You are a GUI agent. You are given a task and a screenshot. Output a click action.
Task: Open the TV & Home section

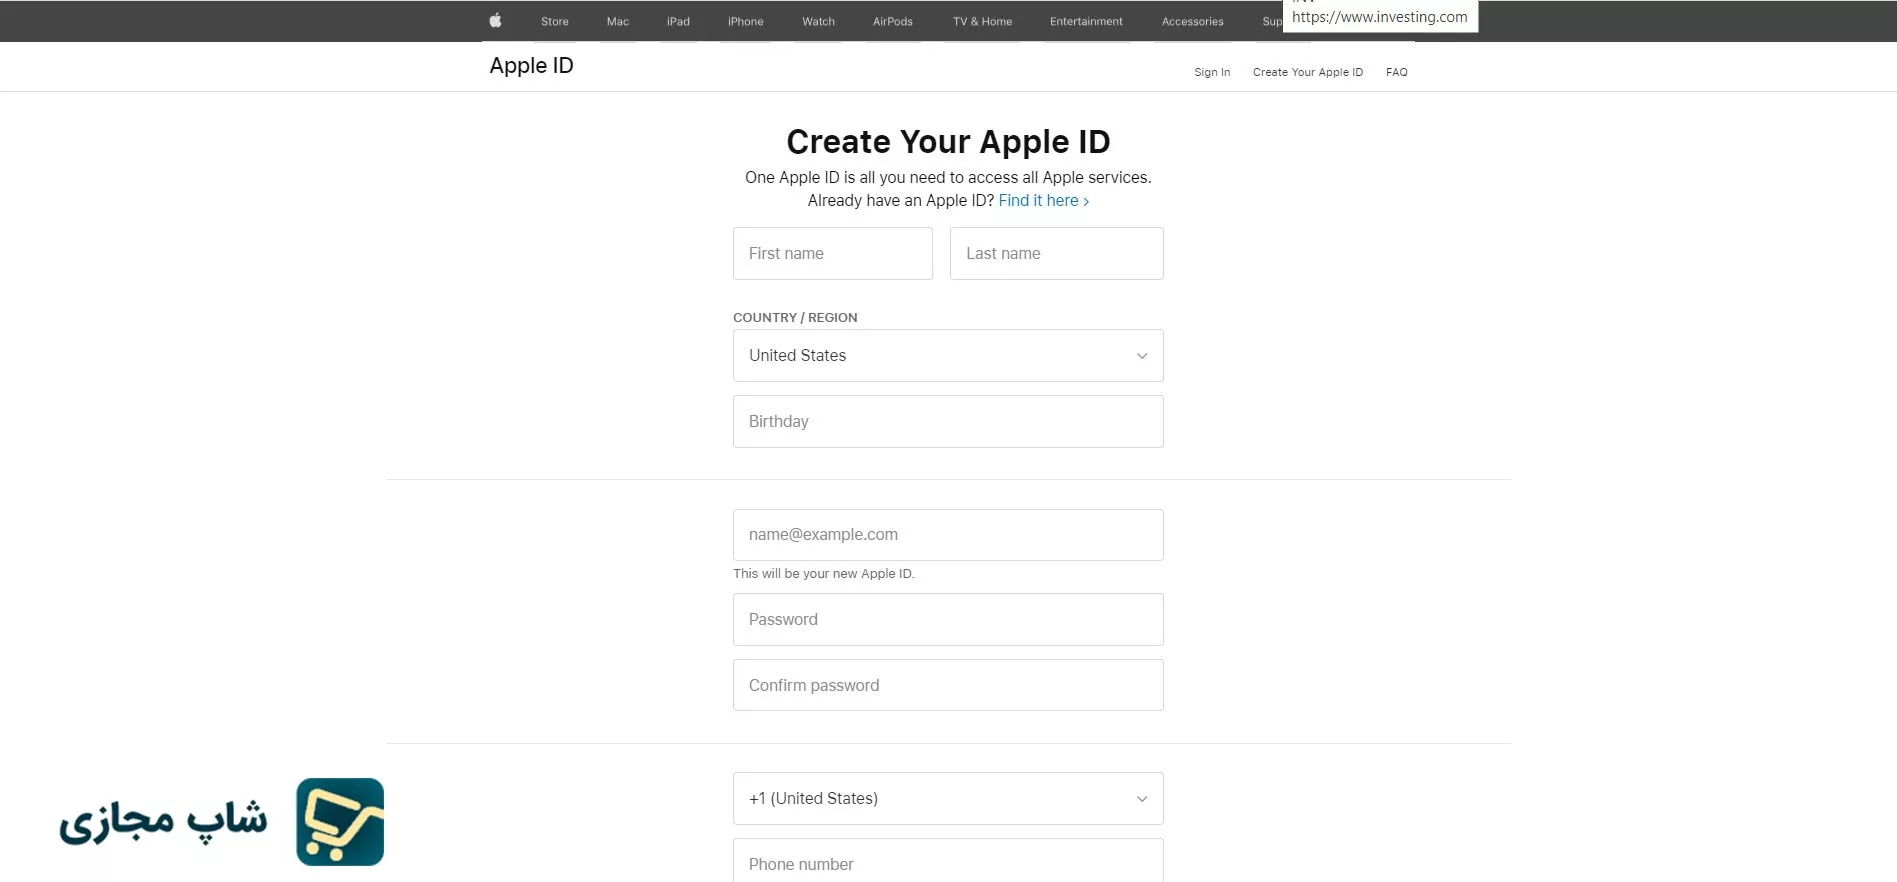pyautogui.click(x=982, y=21)
